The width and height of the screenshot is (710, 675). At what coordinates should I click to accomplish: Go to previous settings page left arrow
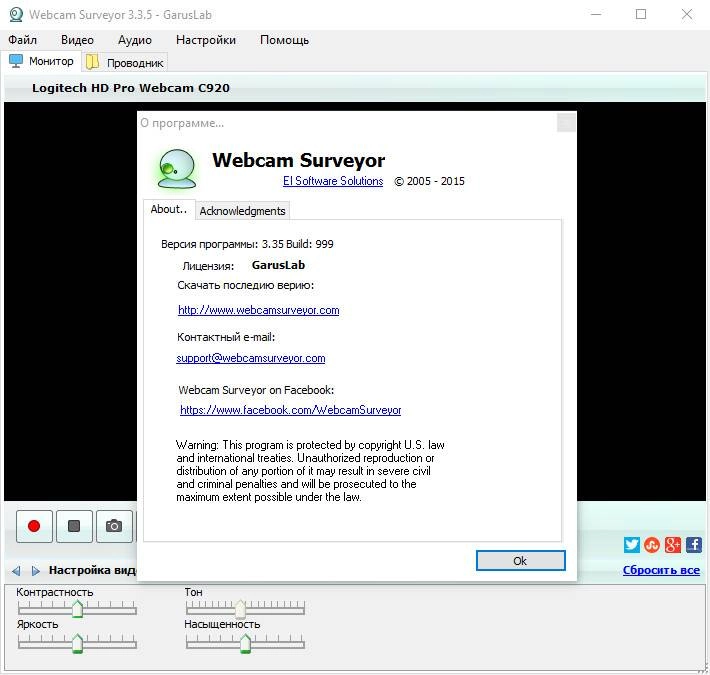point(16,571)
